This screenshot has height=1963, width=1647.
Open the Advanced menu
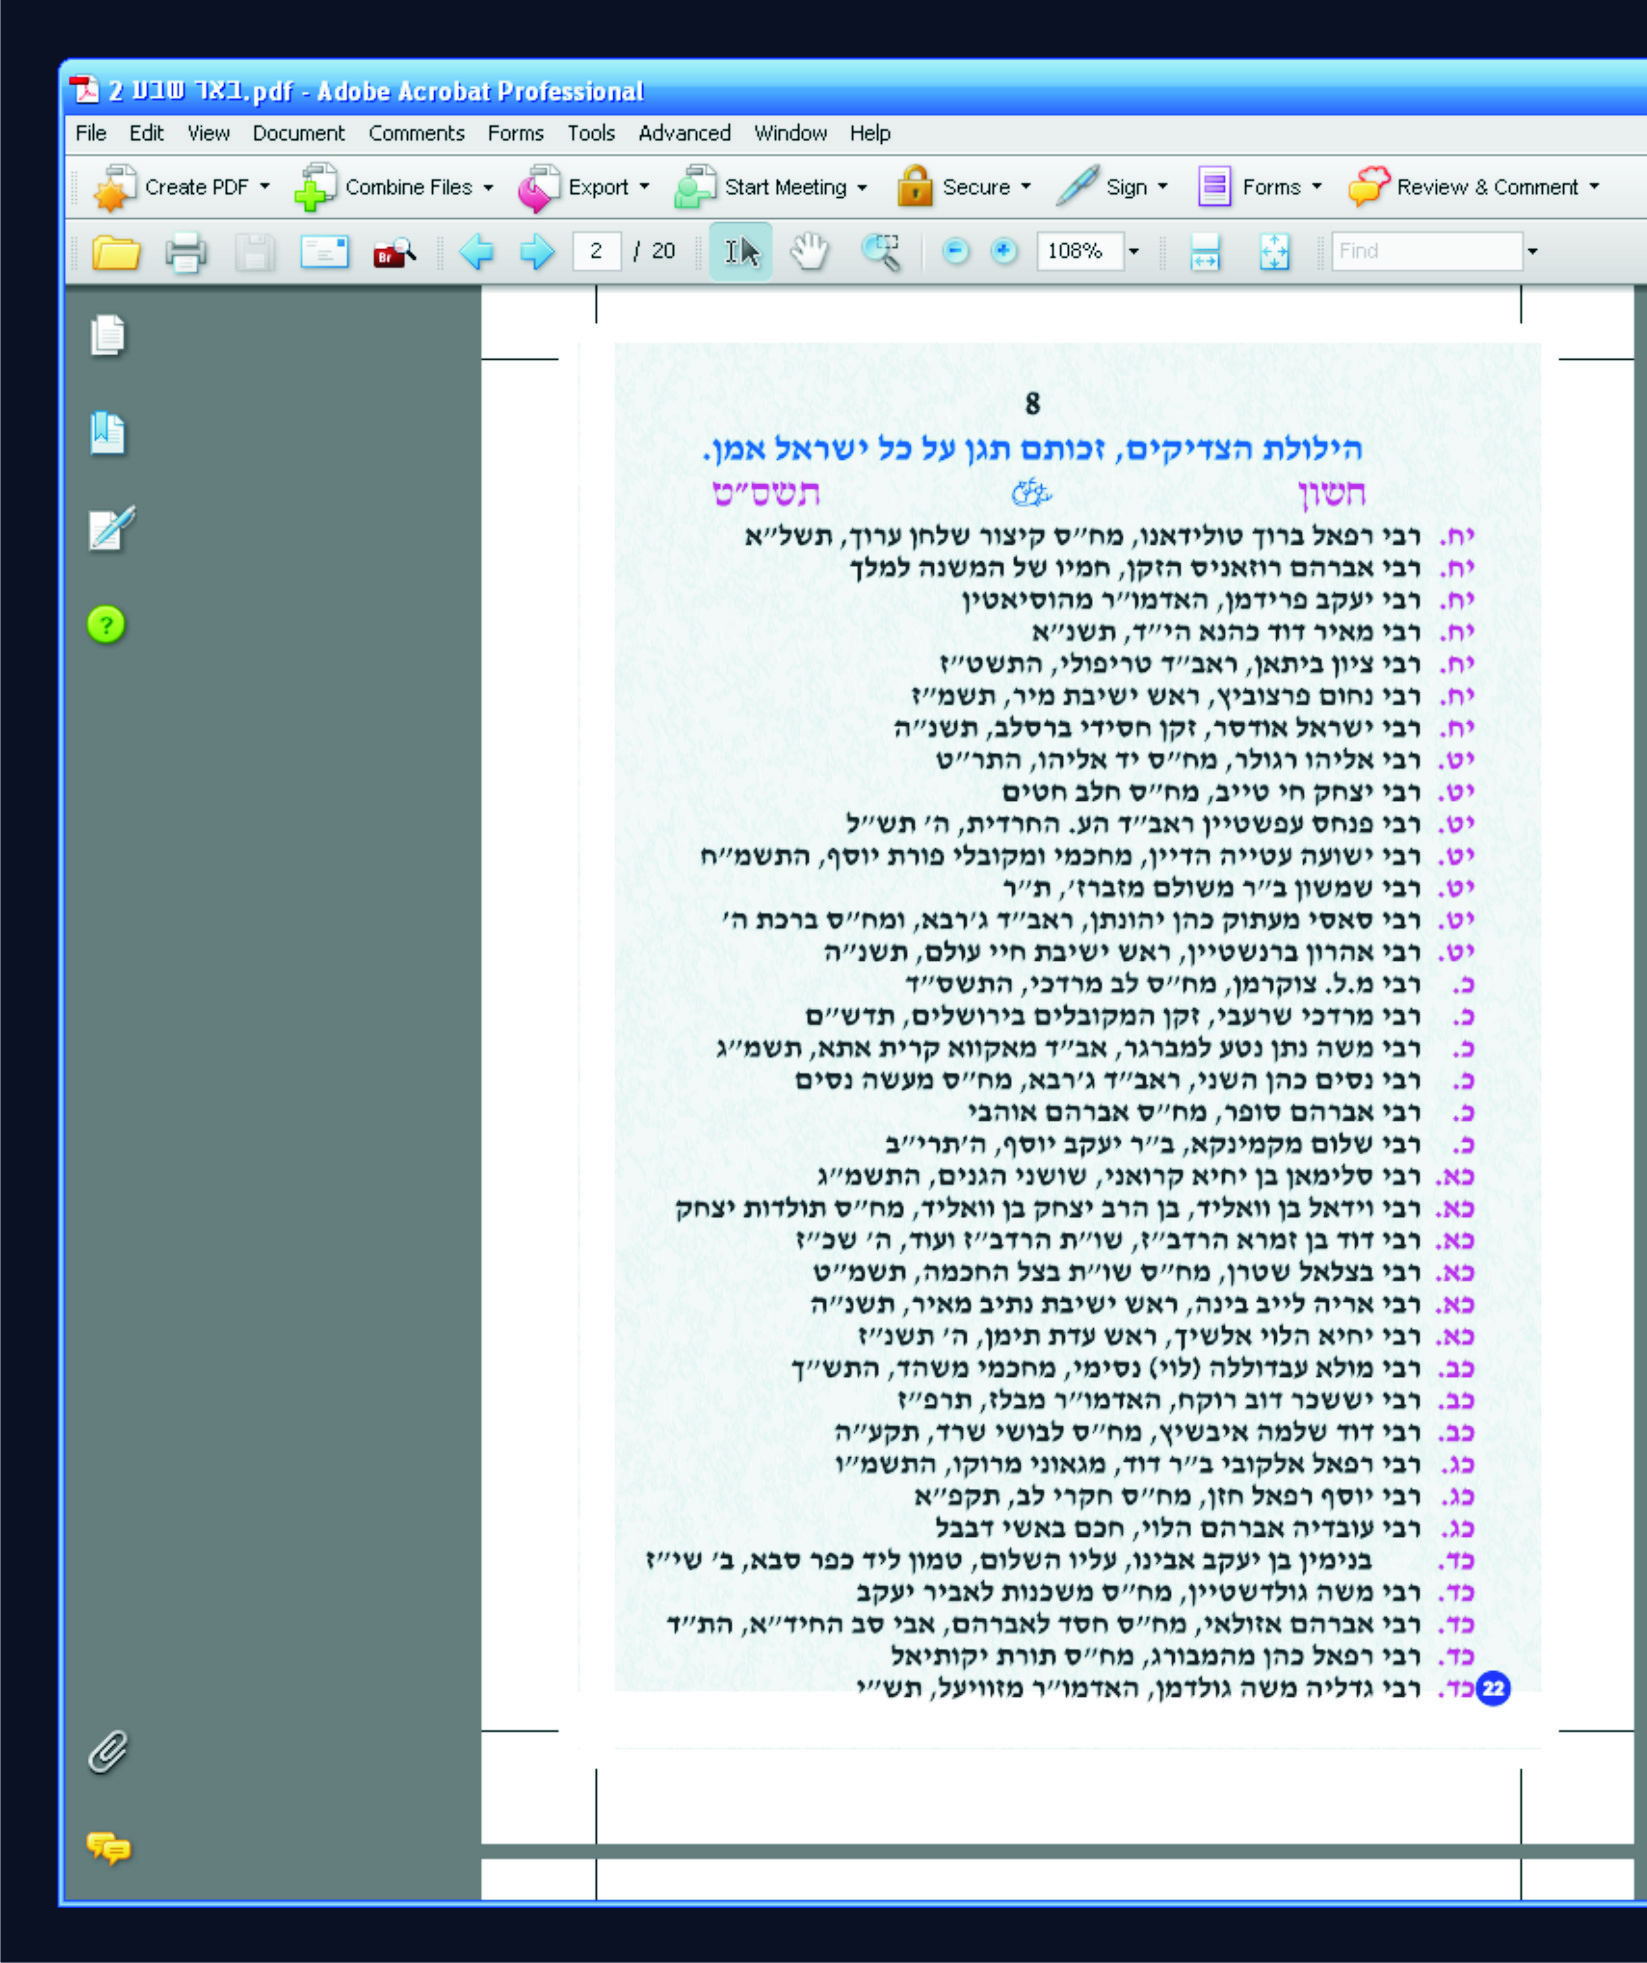tap(685, 133)
